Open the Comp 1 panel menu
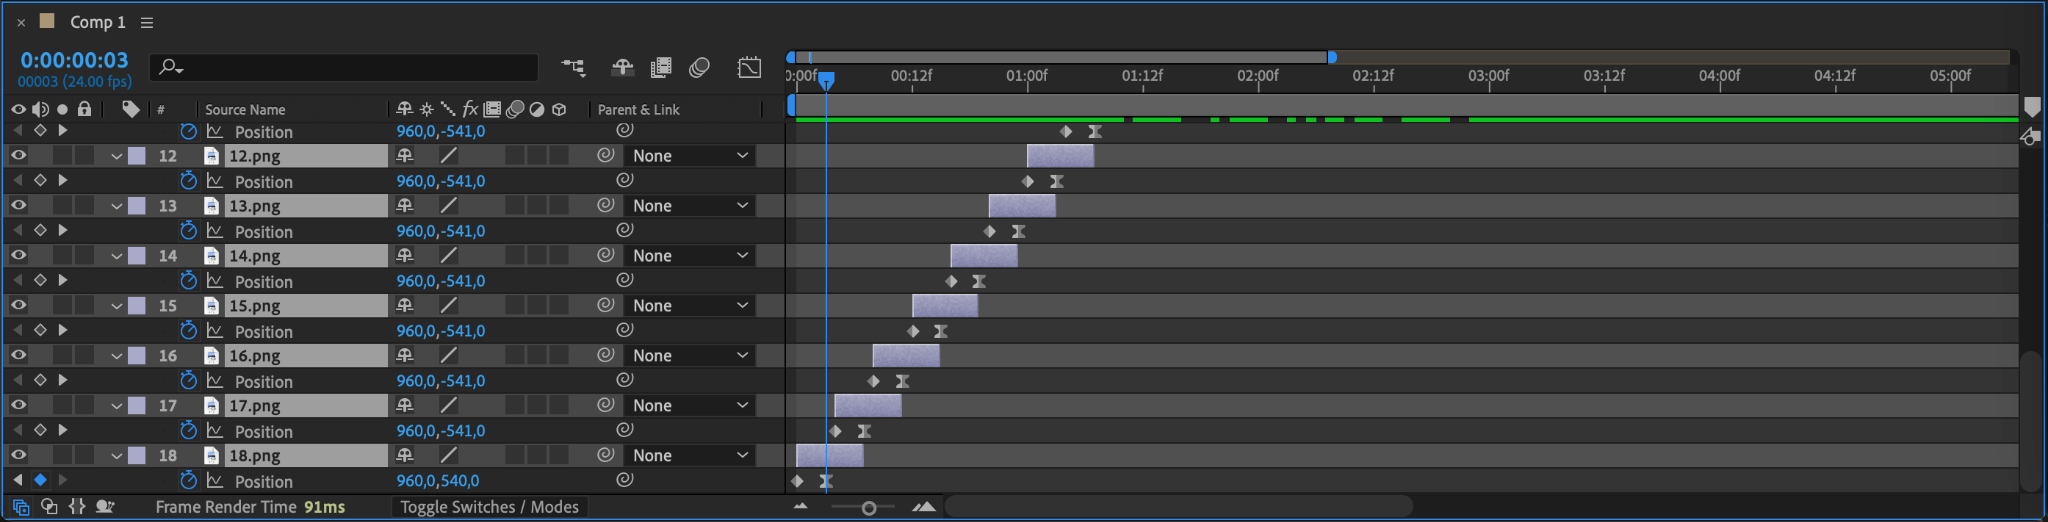The image size is (2048, 522). [x=147, y=22]
